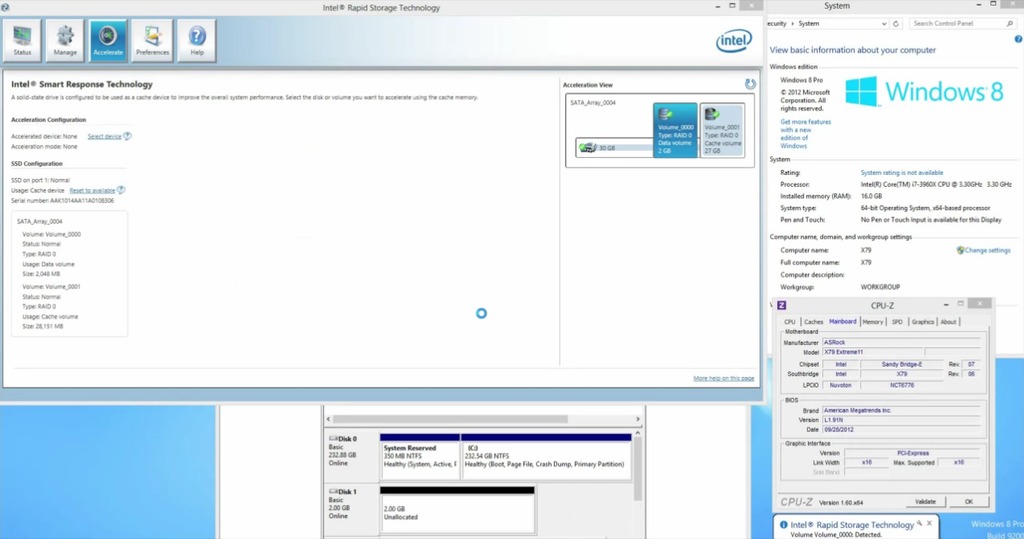Select the Volume_0001 cache volume tile
The image size is (1024, 539).
[x=722, y=130]
